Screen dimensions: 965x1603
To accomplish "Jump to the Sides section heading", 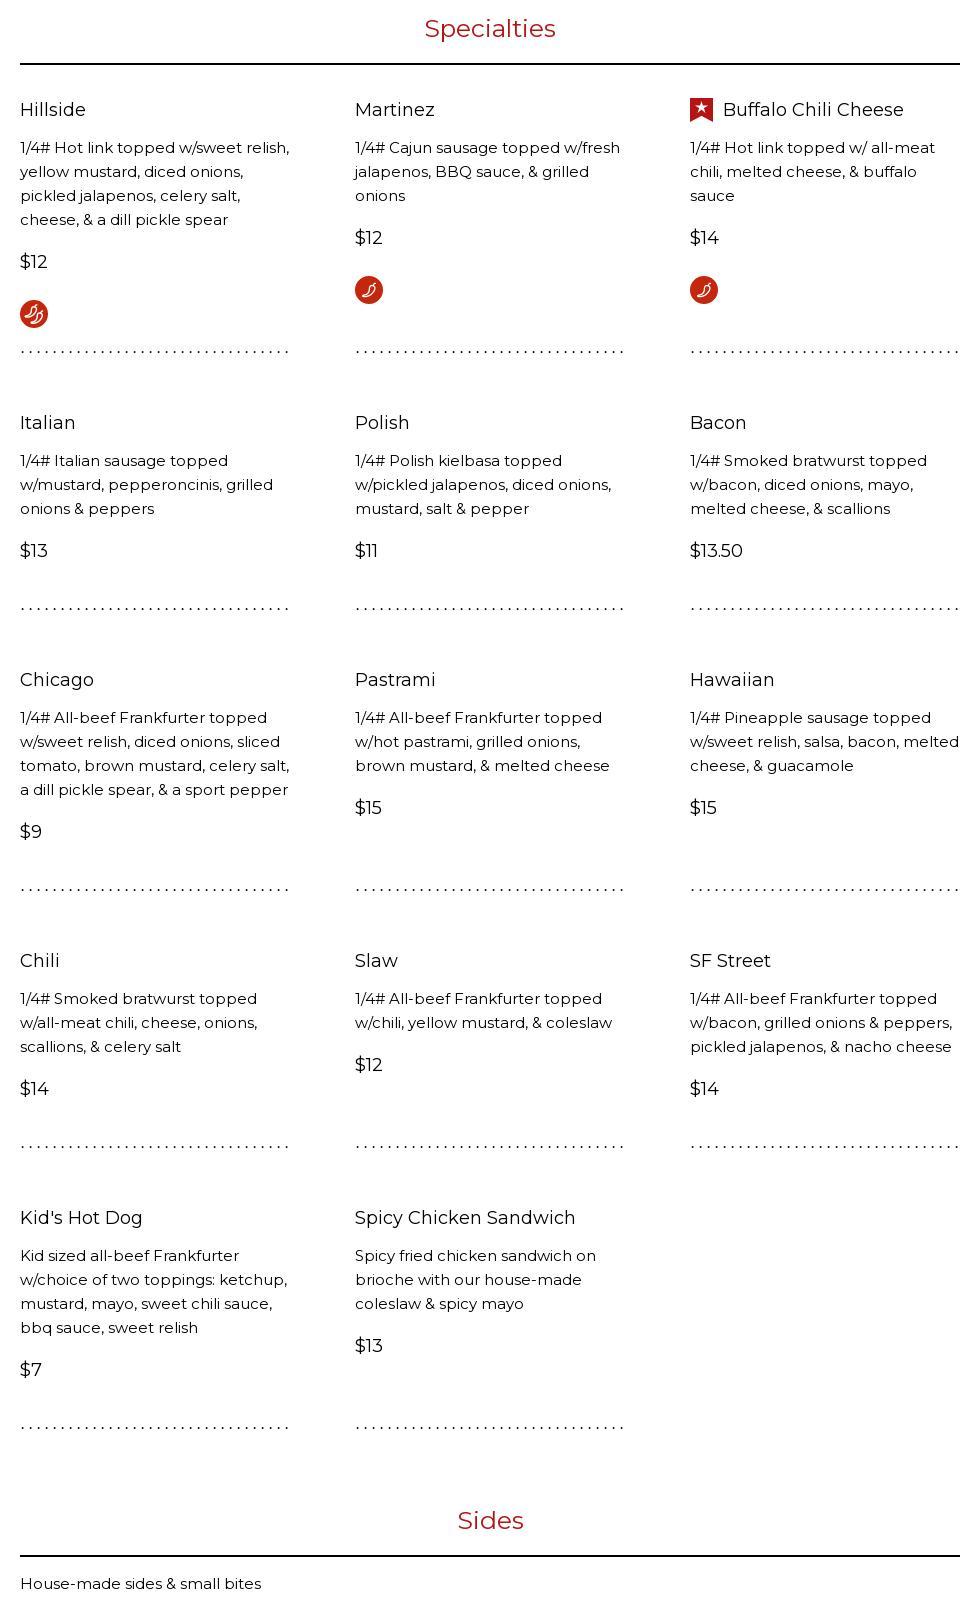I will click(490, 1520).
